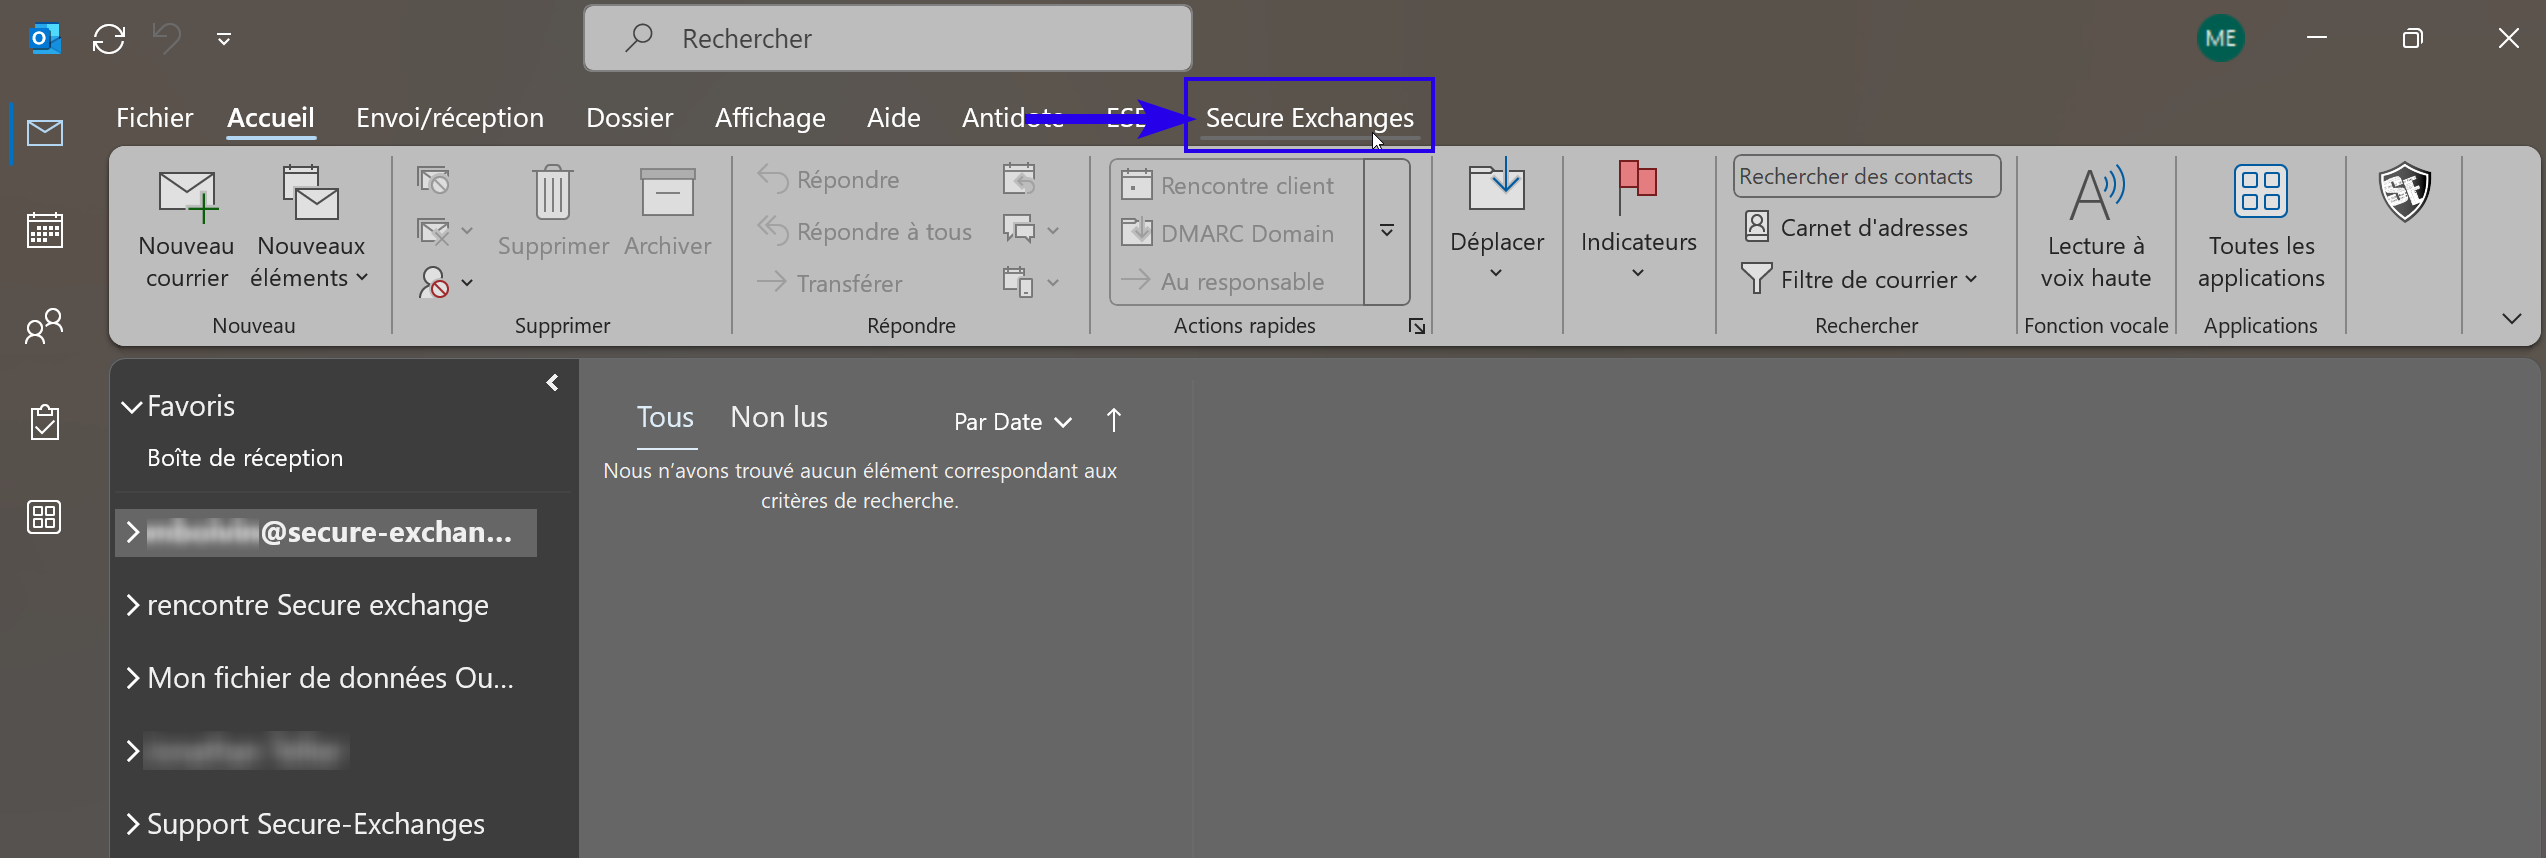This screenshot has width=2546, height=858.
Task: Show the Non lus messages filter
Action: (x=779, y=418)
